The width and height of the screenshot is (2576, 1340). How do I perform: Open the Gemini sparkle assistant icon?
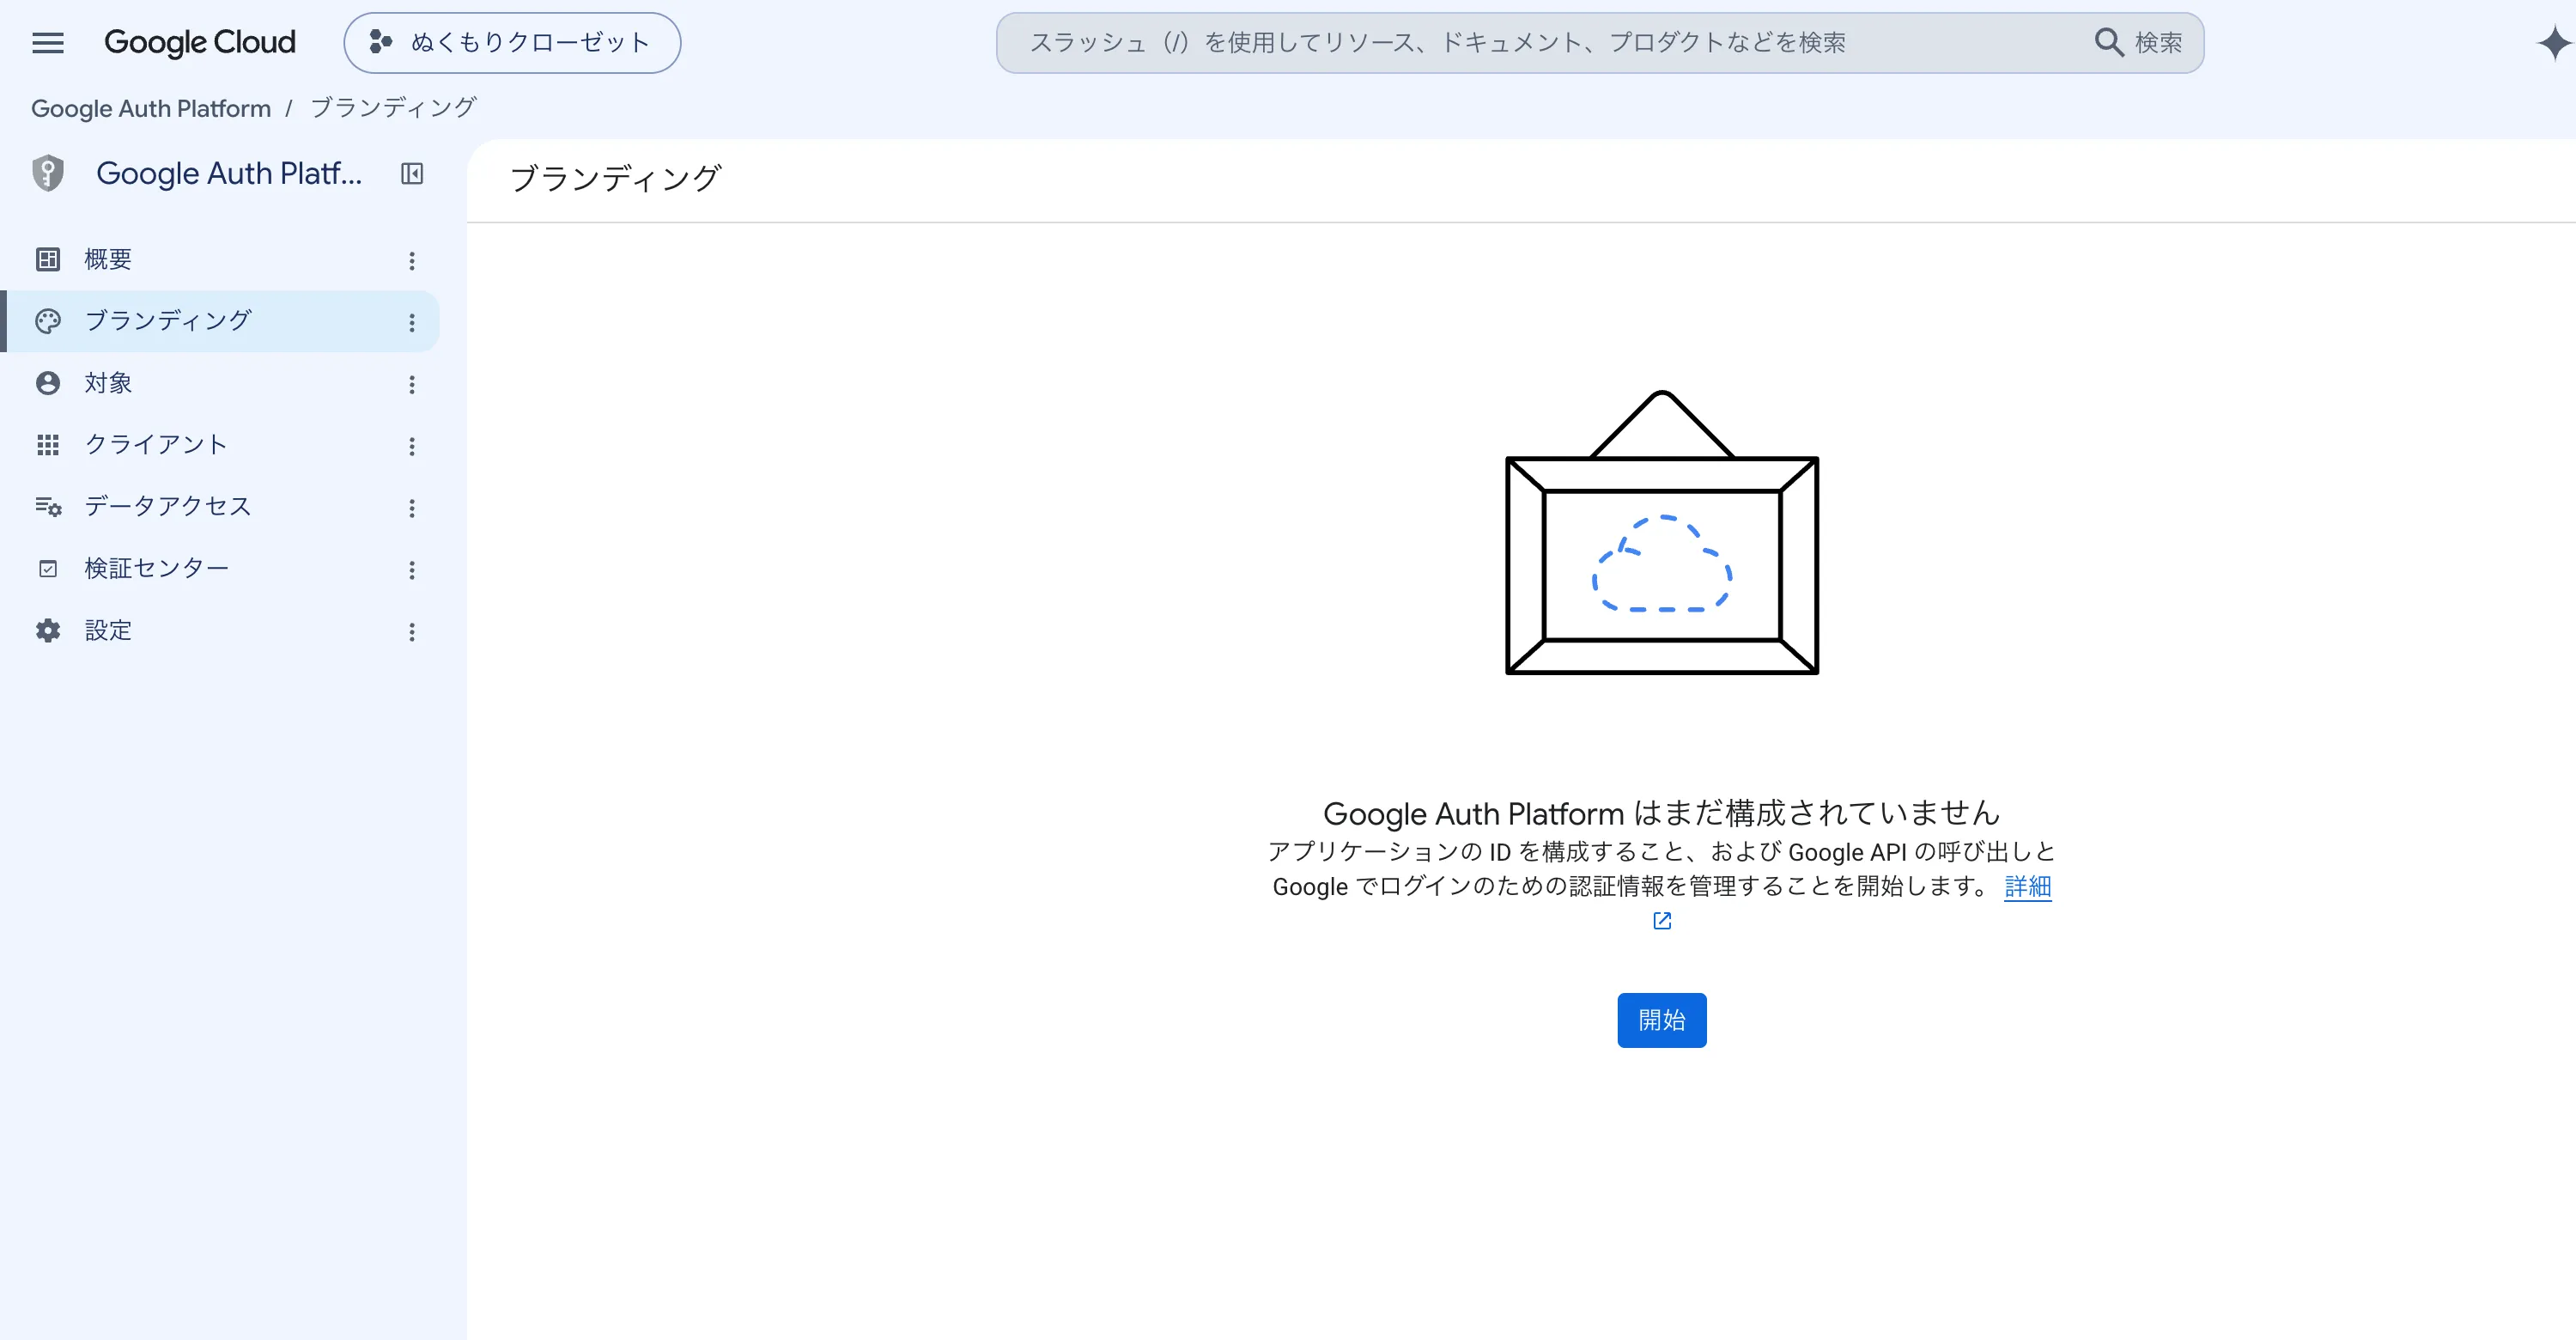pyautogui.click(x=2554, y=43)
